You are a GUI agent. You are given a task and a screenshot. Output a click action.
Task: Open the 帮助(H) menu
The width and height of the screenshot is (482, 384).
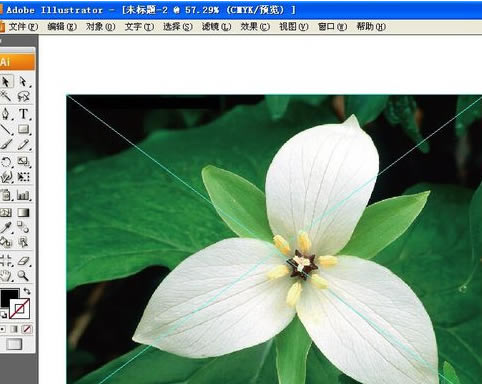(371, 27)
